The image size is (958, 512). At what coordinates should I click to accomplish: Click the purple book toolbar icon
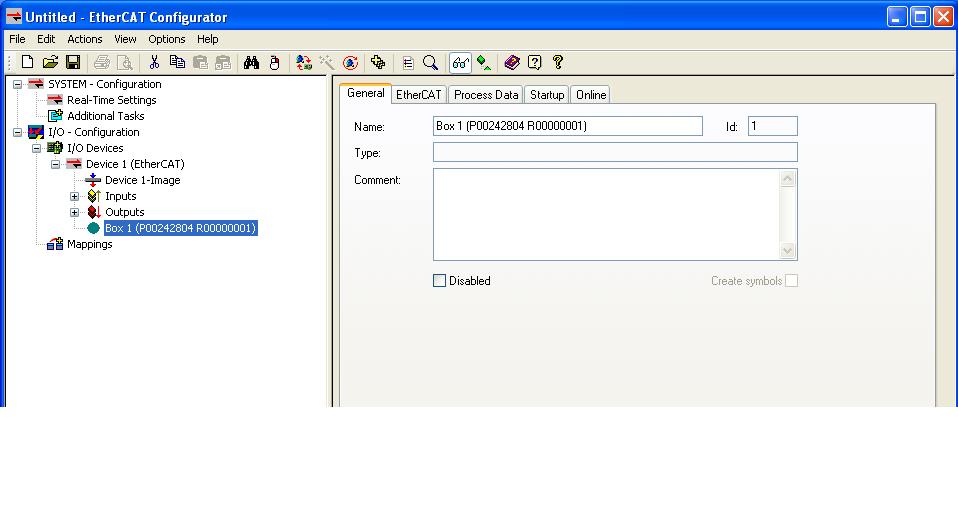click(x=512, y=62)
